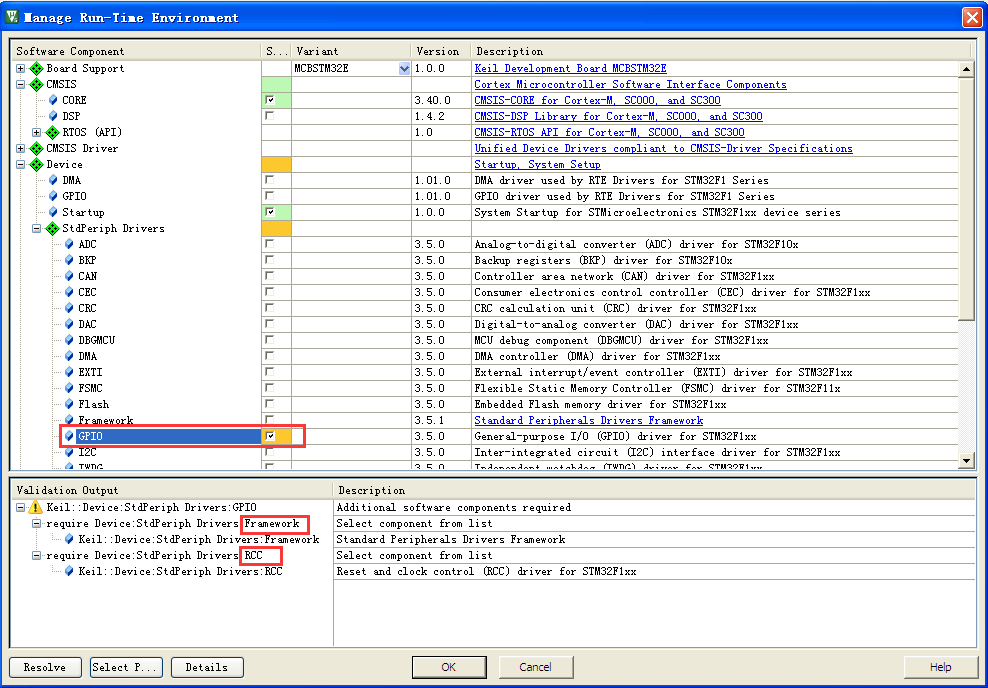
Task: Collapse the require Framework validation node
Action: 37,524
